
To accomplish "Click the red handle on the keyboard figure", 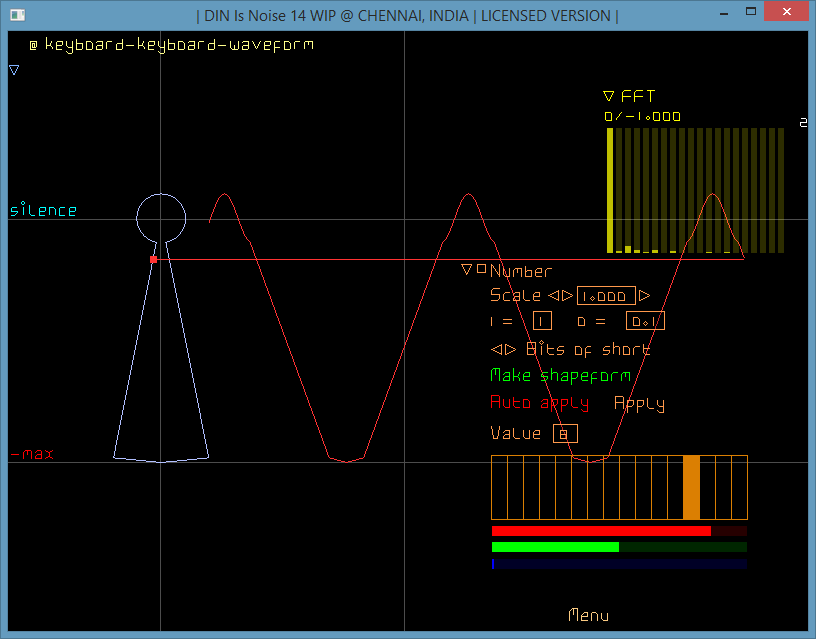I will coord(154,258).
